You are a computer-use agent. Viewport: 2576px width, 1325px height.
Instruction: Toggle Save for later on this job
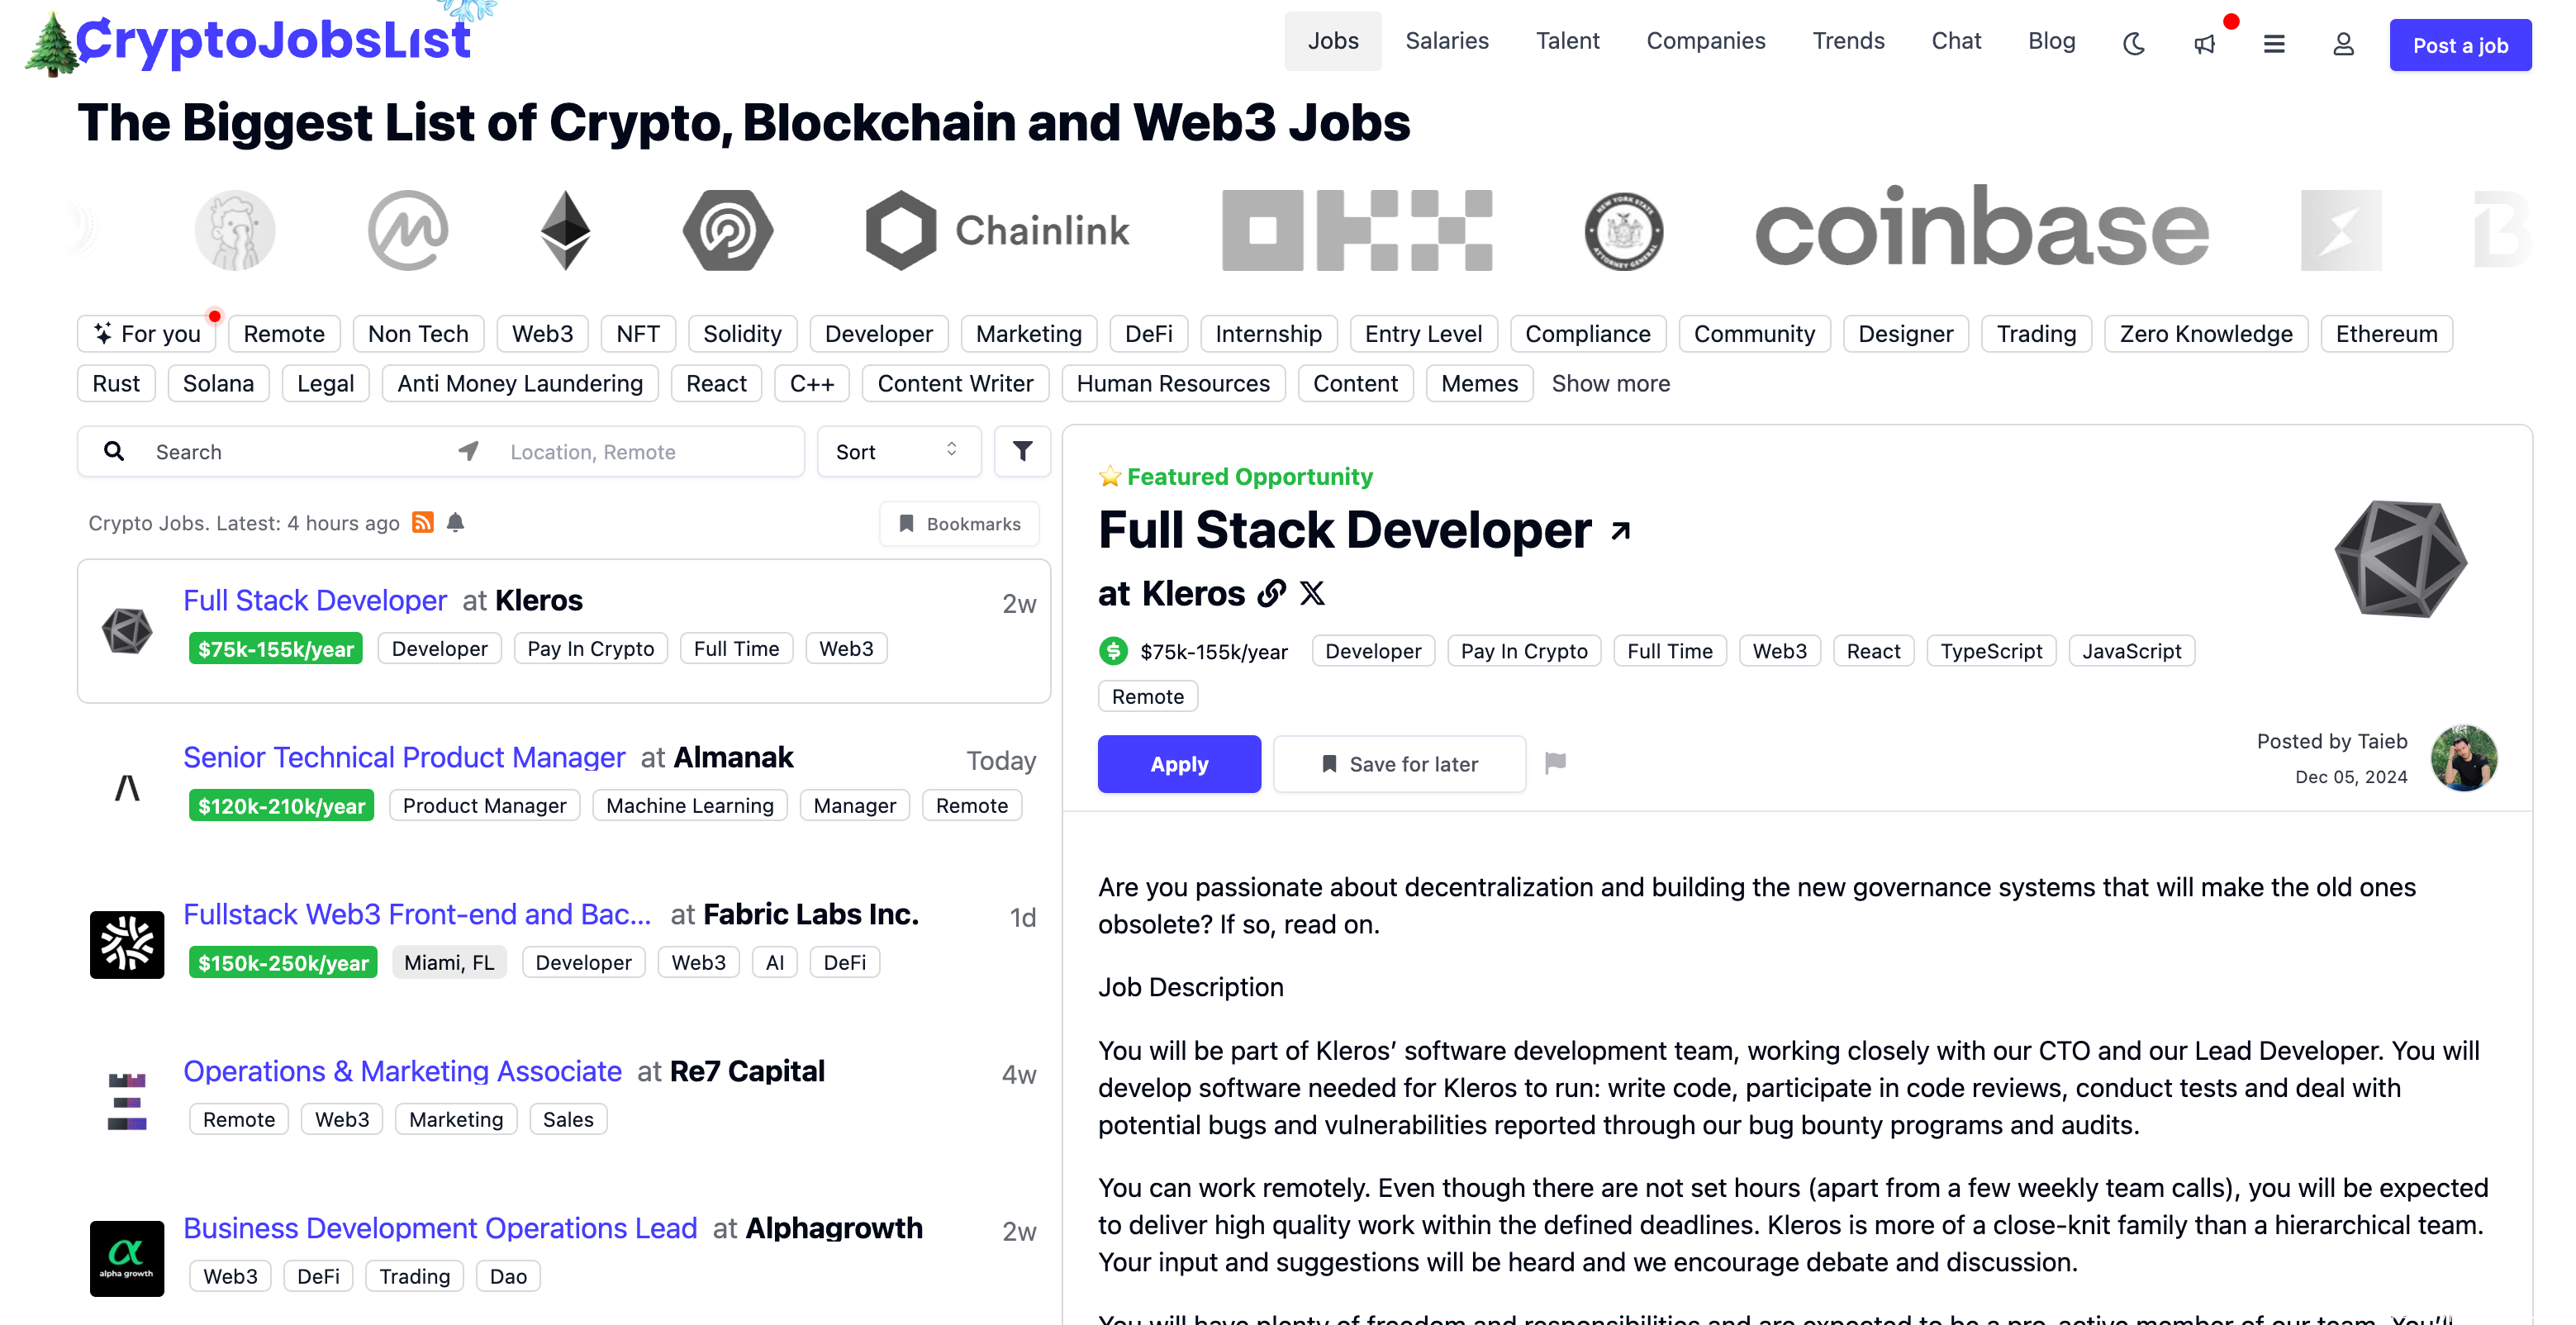tap(1399, 765)
